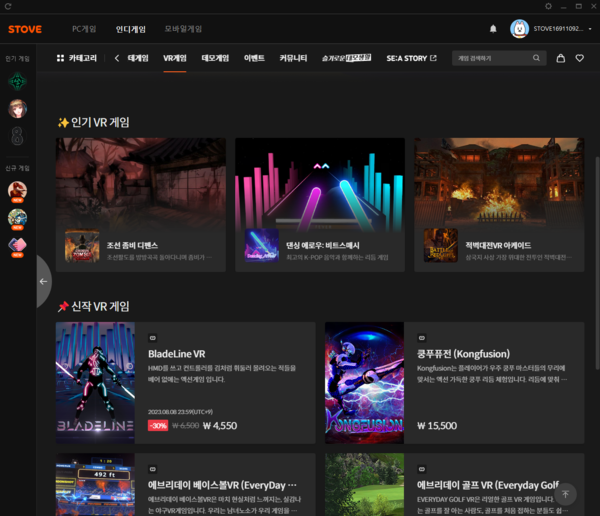Click the BladeLine VR title
This screenshot has width=600, height=516.
point(177,354)
